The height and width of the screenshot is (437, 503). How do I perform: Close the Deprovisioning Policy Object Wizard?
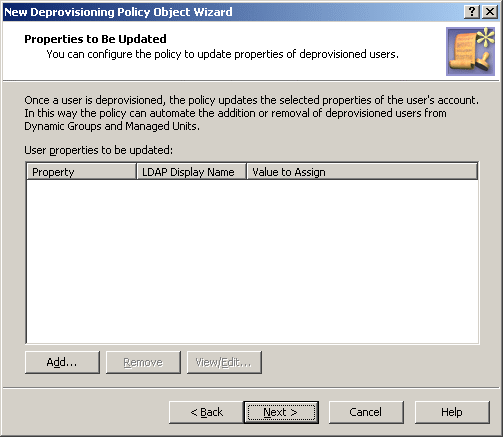pos(490,12)
